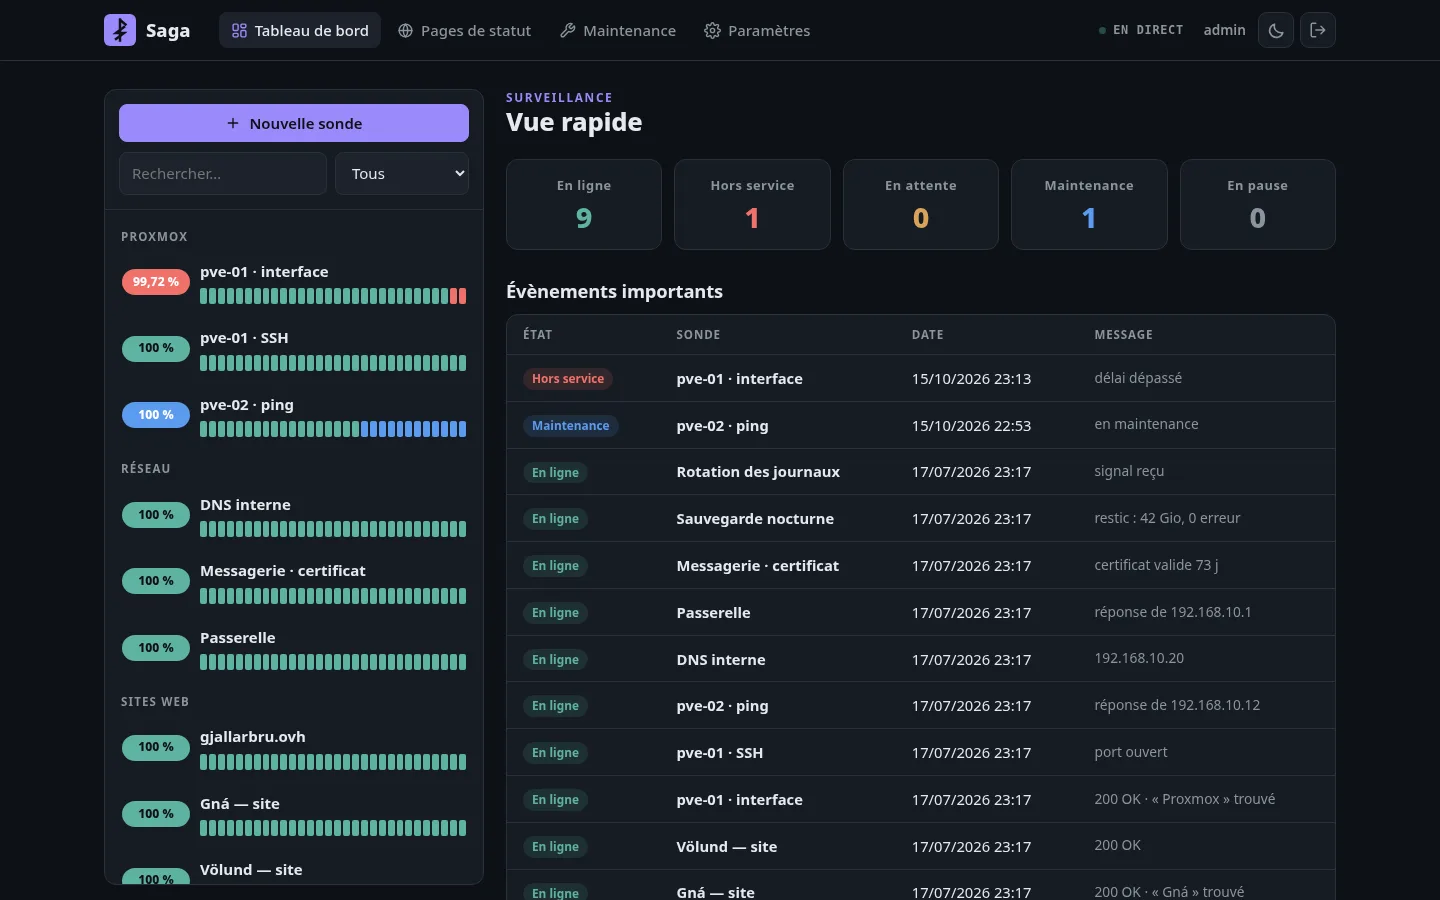Click the 'port ouvert' message

tap(1130, 752)
